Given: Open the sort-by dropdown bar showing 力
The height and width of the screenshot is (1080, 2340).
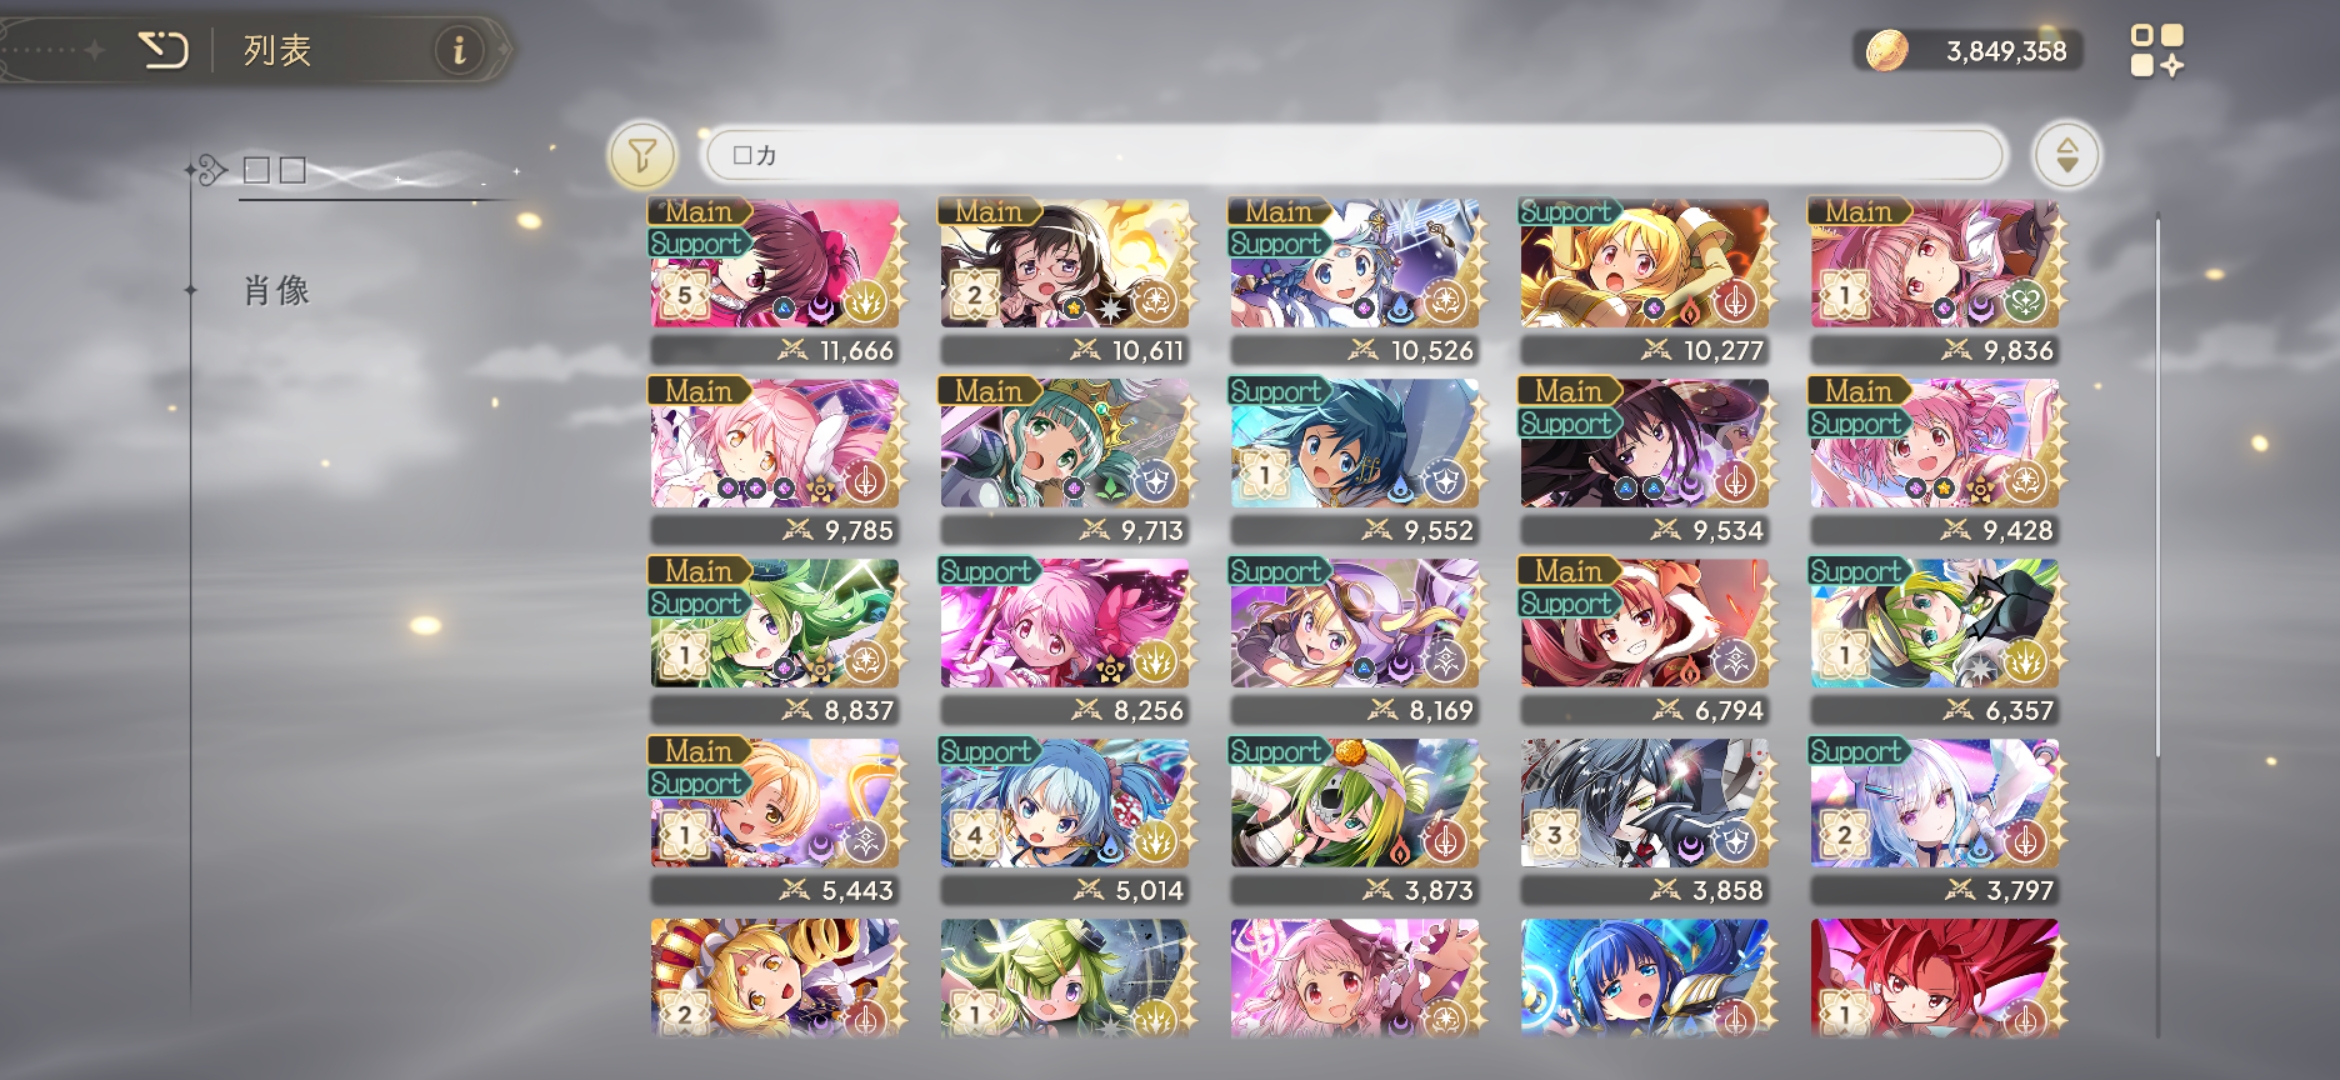Looking at the screenshot, I should coord(1355,155).
